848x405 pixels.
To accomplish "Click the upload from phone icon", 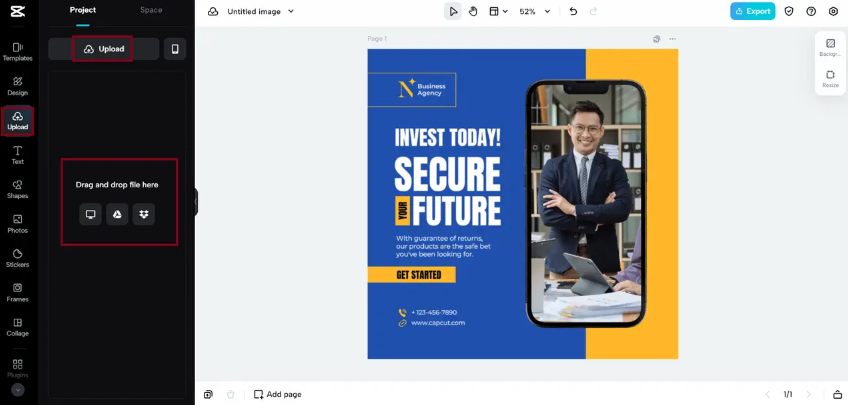I will tap(175, 49).
